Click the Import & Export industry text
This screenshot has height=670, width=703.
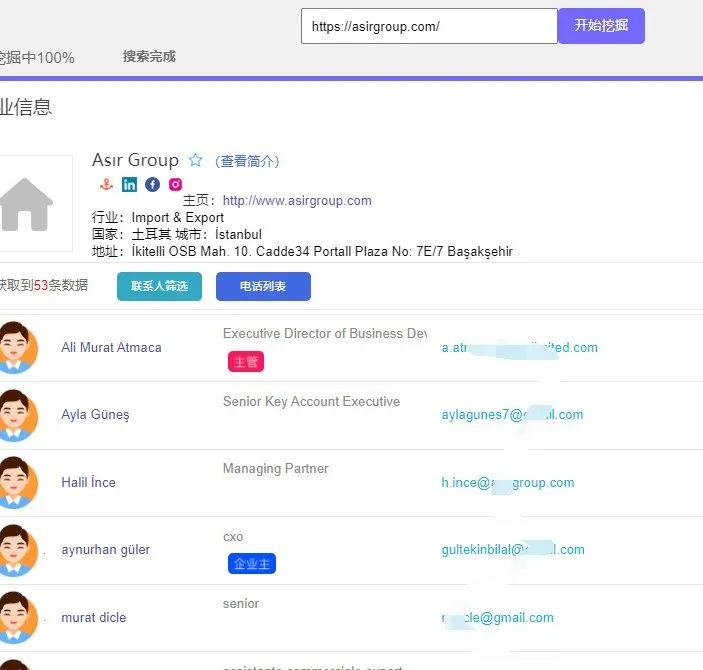pos(178,218)
